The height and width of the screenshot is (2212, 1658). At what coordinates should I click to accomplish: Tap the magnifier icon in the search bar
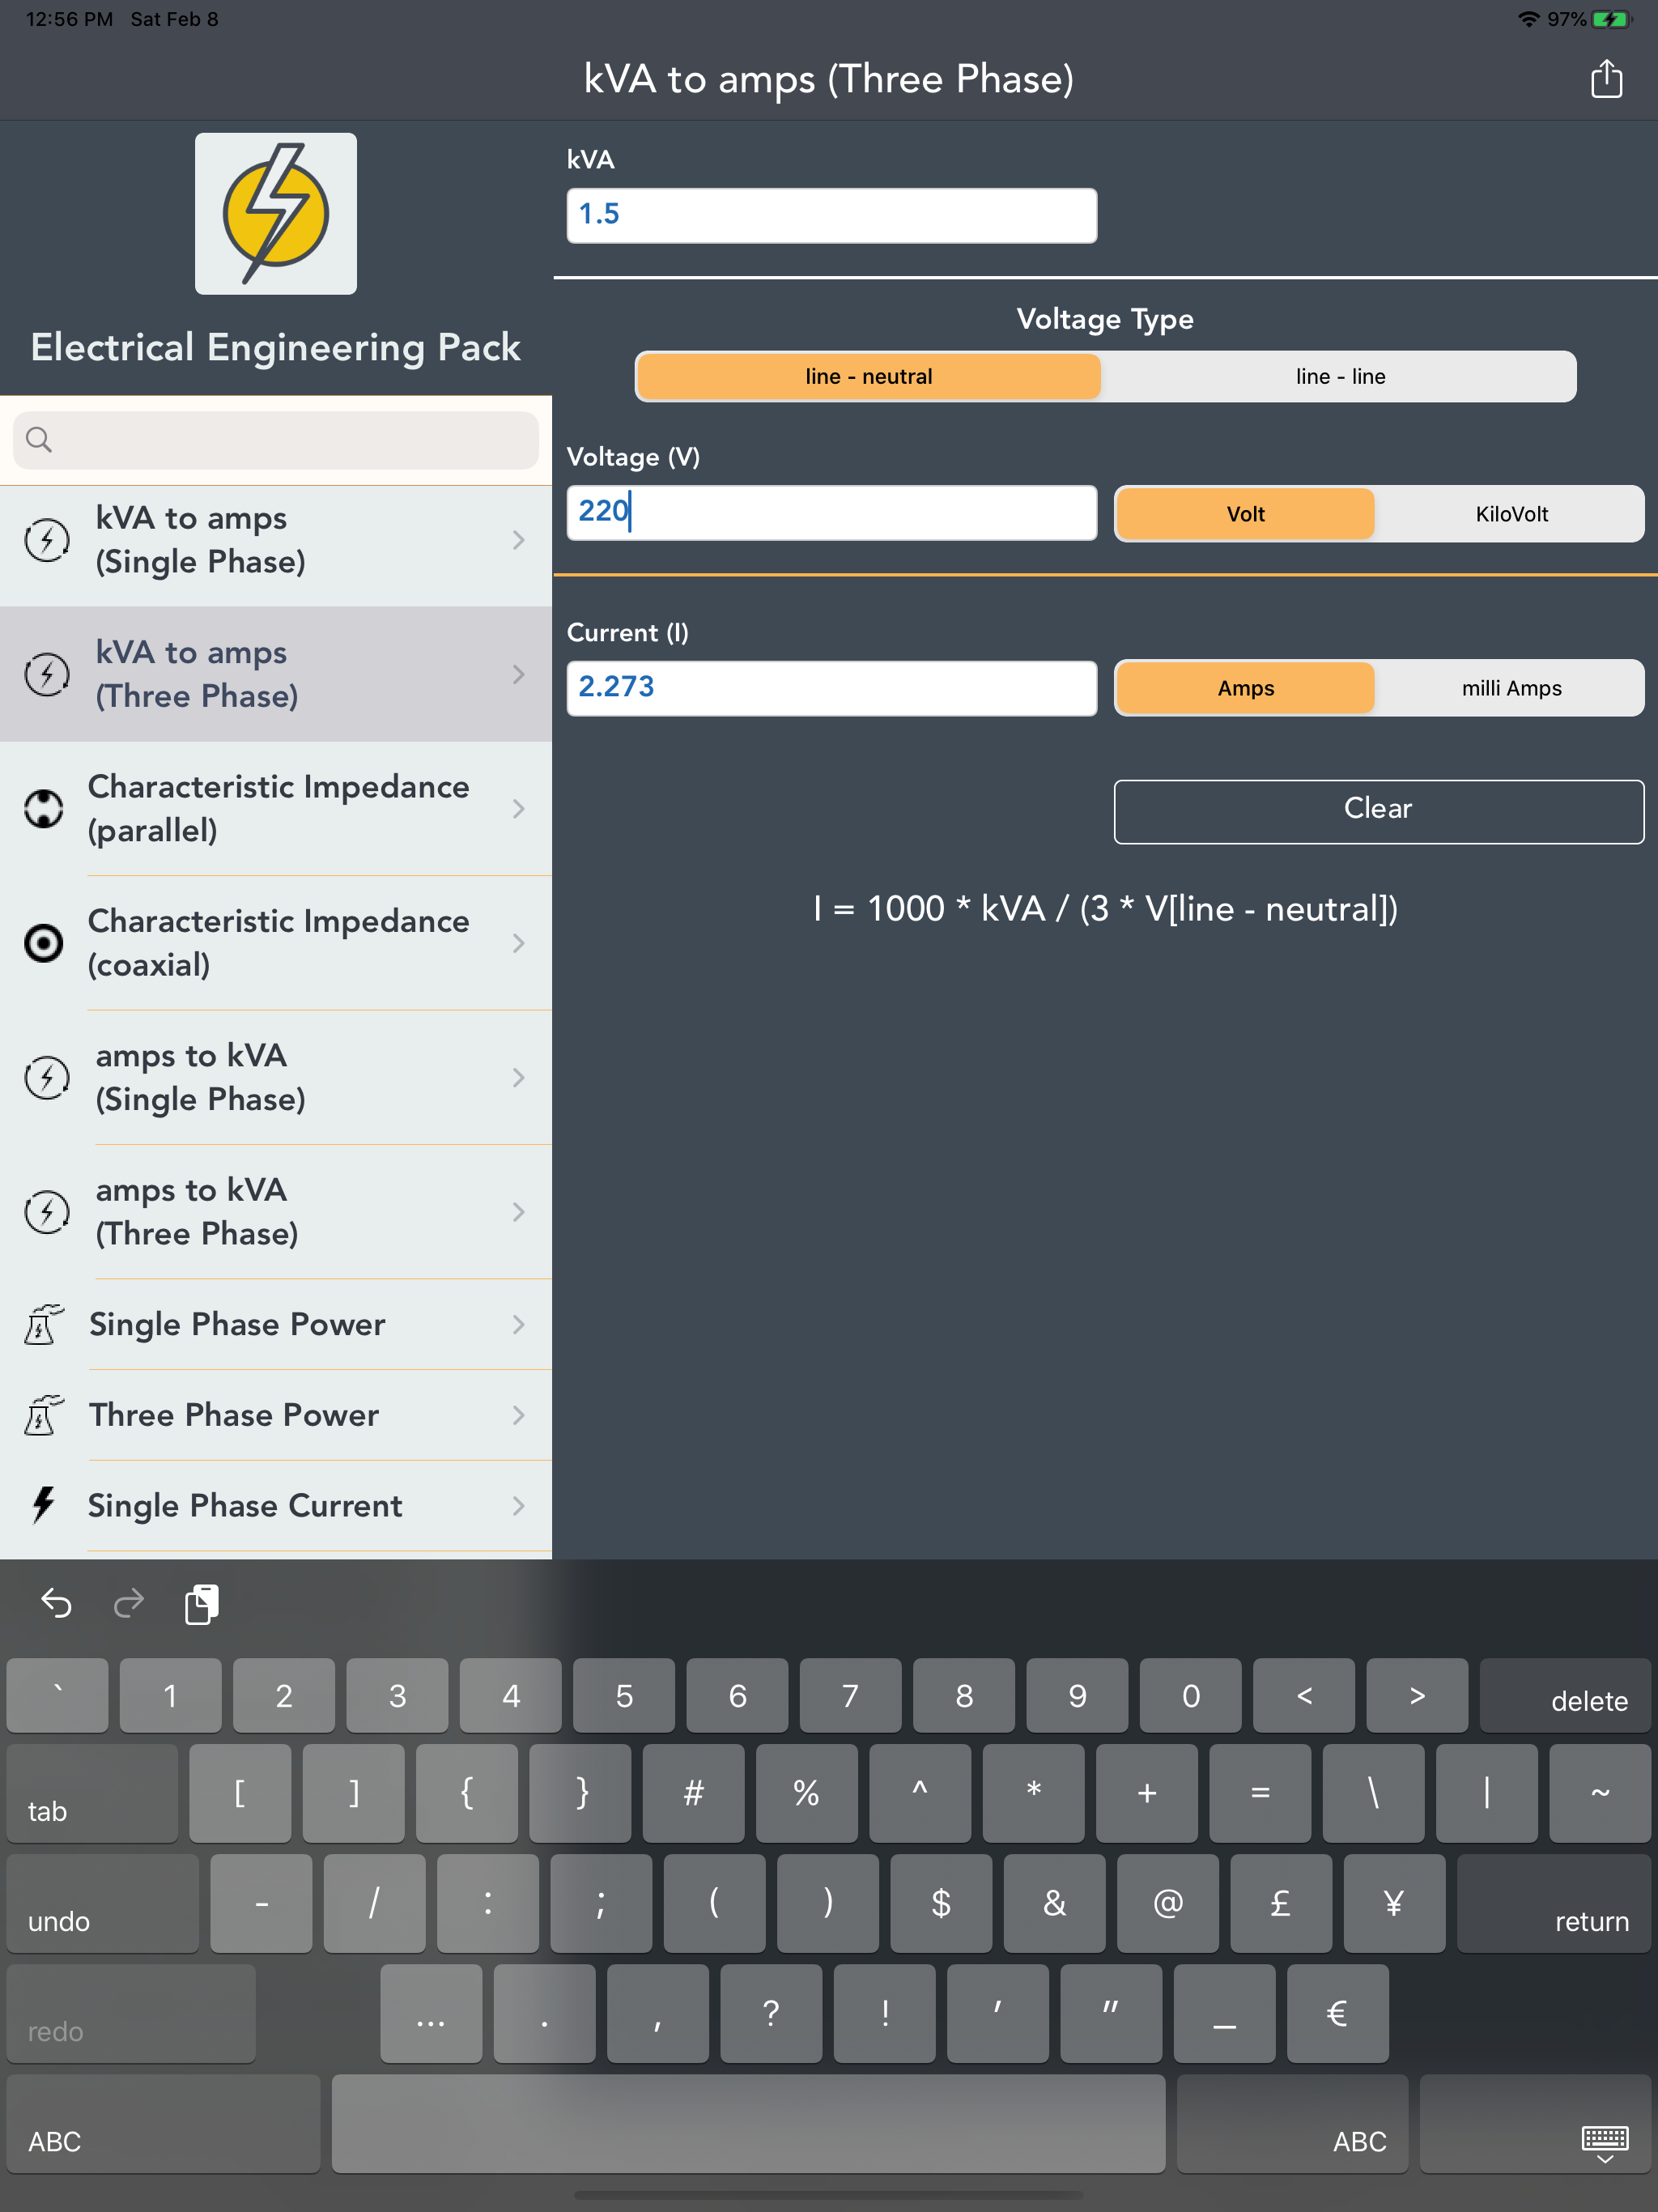pos(39,440)
